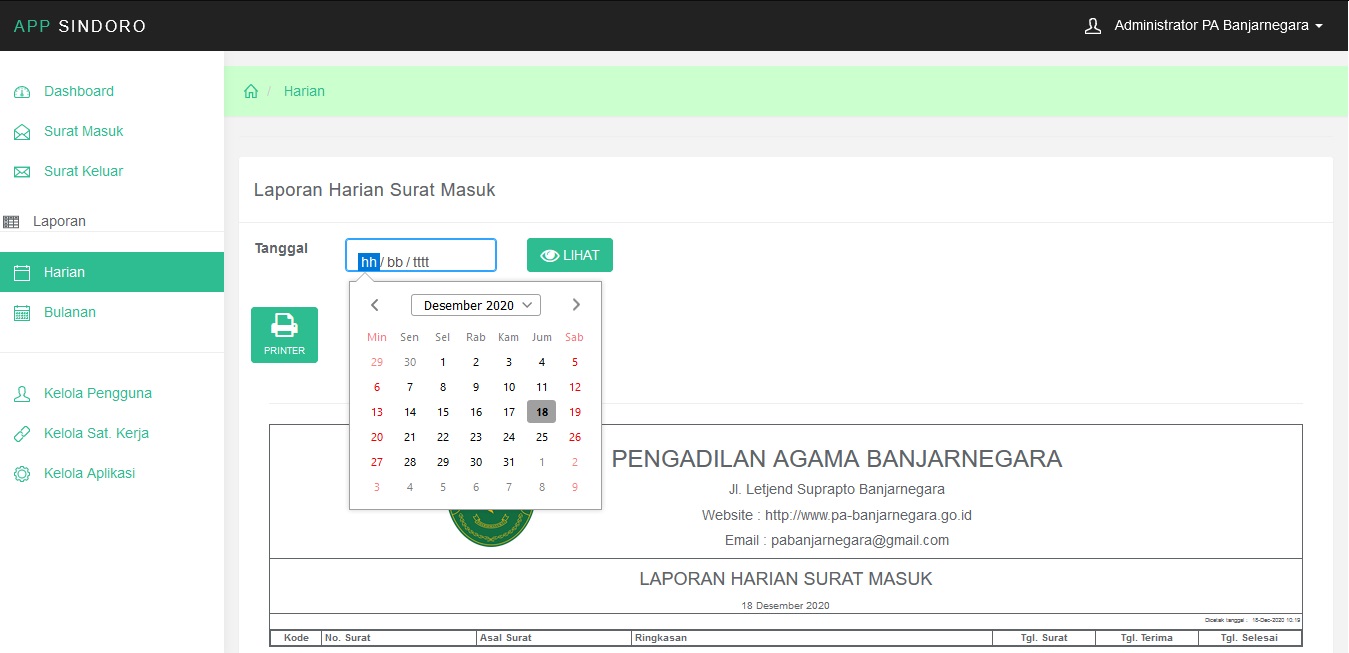Viewport: 1349px width, 653px height.
Task: Open the Harian report menu item
Action: [x=64, y=272]
